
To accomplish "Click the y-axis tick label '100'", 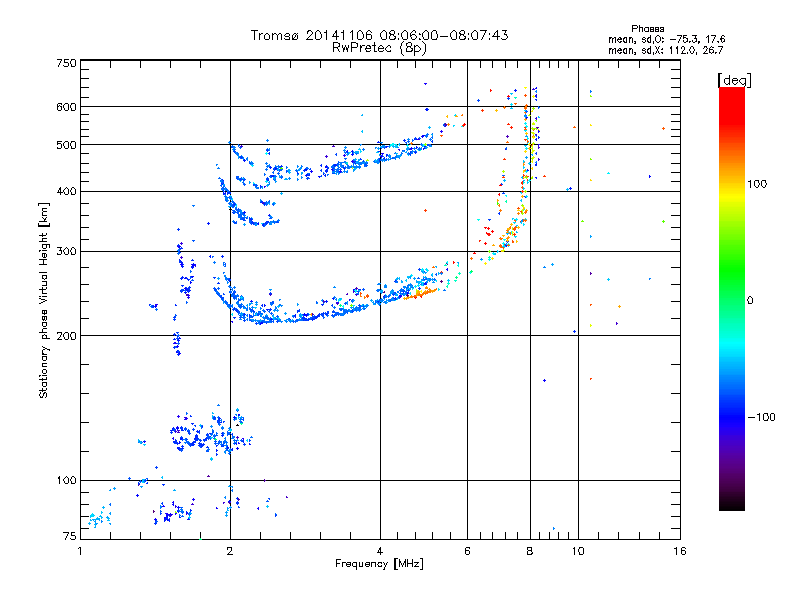I will click(66, 480).
